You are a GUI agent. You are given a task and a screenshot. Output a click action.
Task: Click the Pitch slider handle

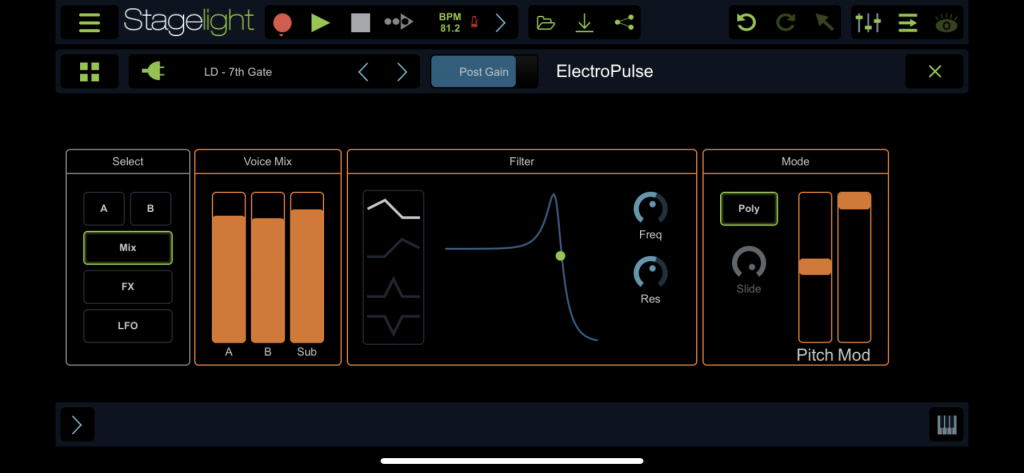pyautogui.click(x=815, y=267)
